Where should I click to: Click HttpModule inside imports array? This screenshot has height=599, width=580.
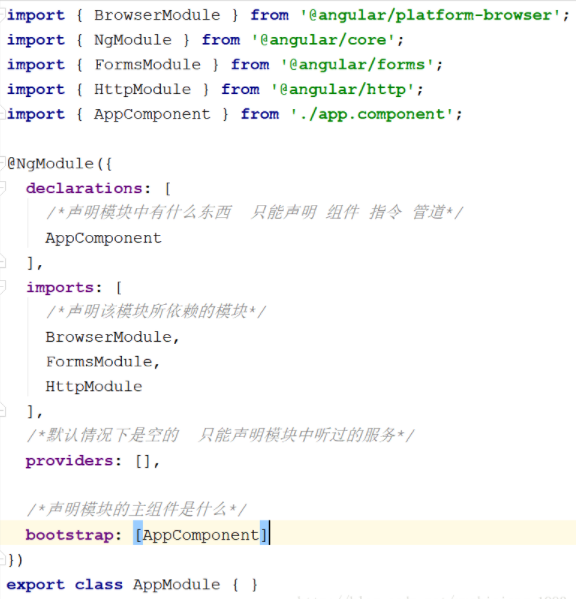[x=94, y=387]
